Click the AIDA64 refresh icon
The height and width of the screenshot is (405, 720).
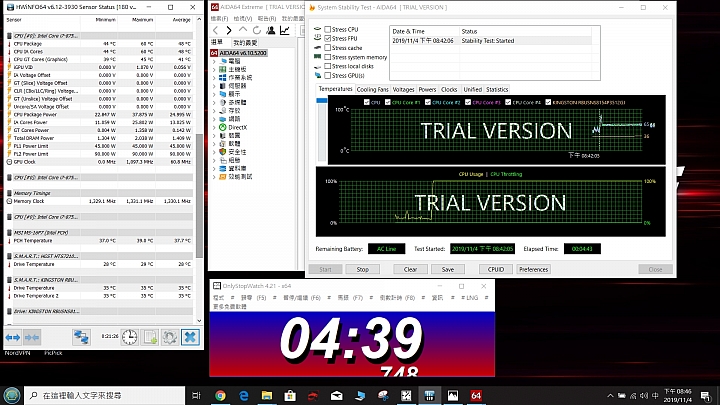pyautogui.click(x=257, y=30)
